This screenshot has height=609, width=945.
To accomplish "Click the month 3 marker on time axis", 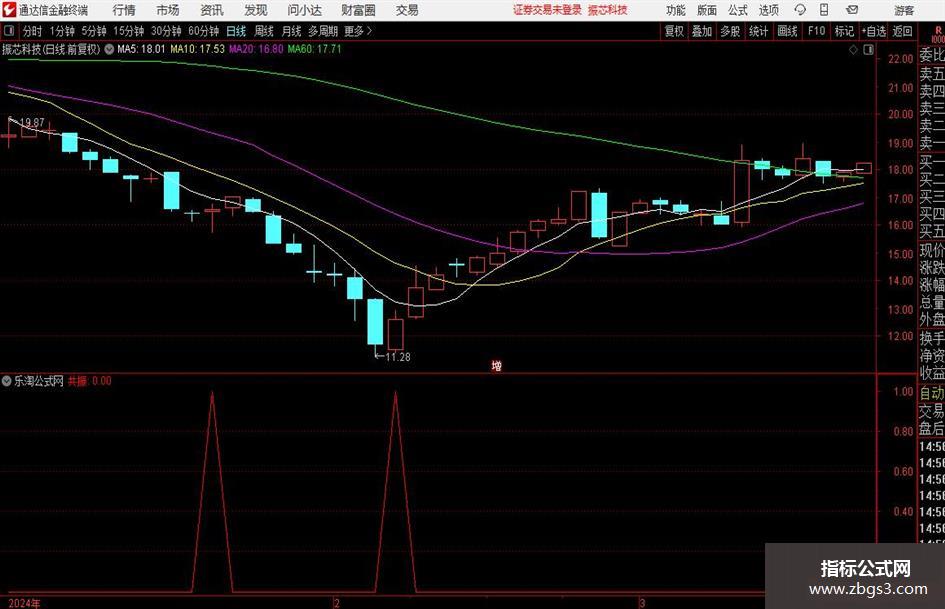I will [x=642, y=603].
